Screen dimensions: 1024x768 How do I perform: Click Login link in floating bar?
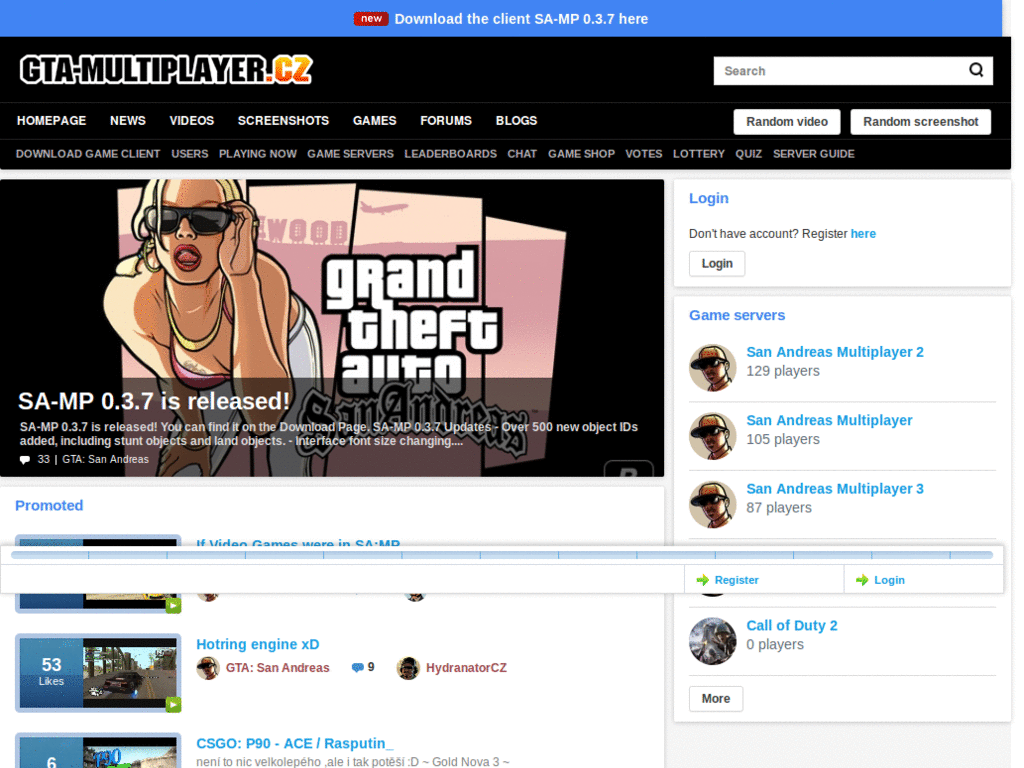coord(889,580)
